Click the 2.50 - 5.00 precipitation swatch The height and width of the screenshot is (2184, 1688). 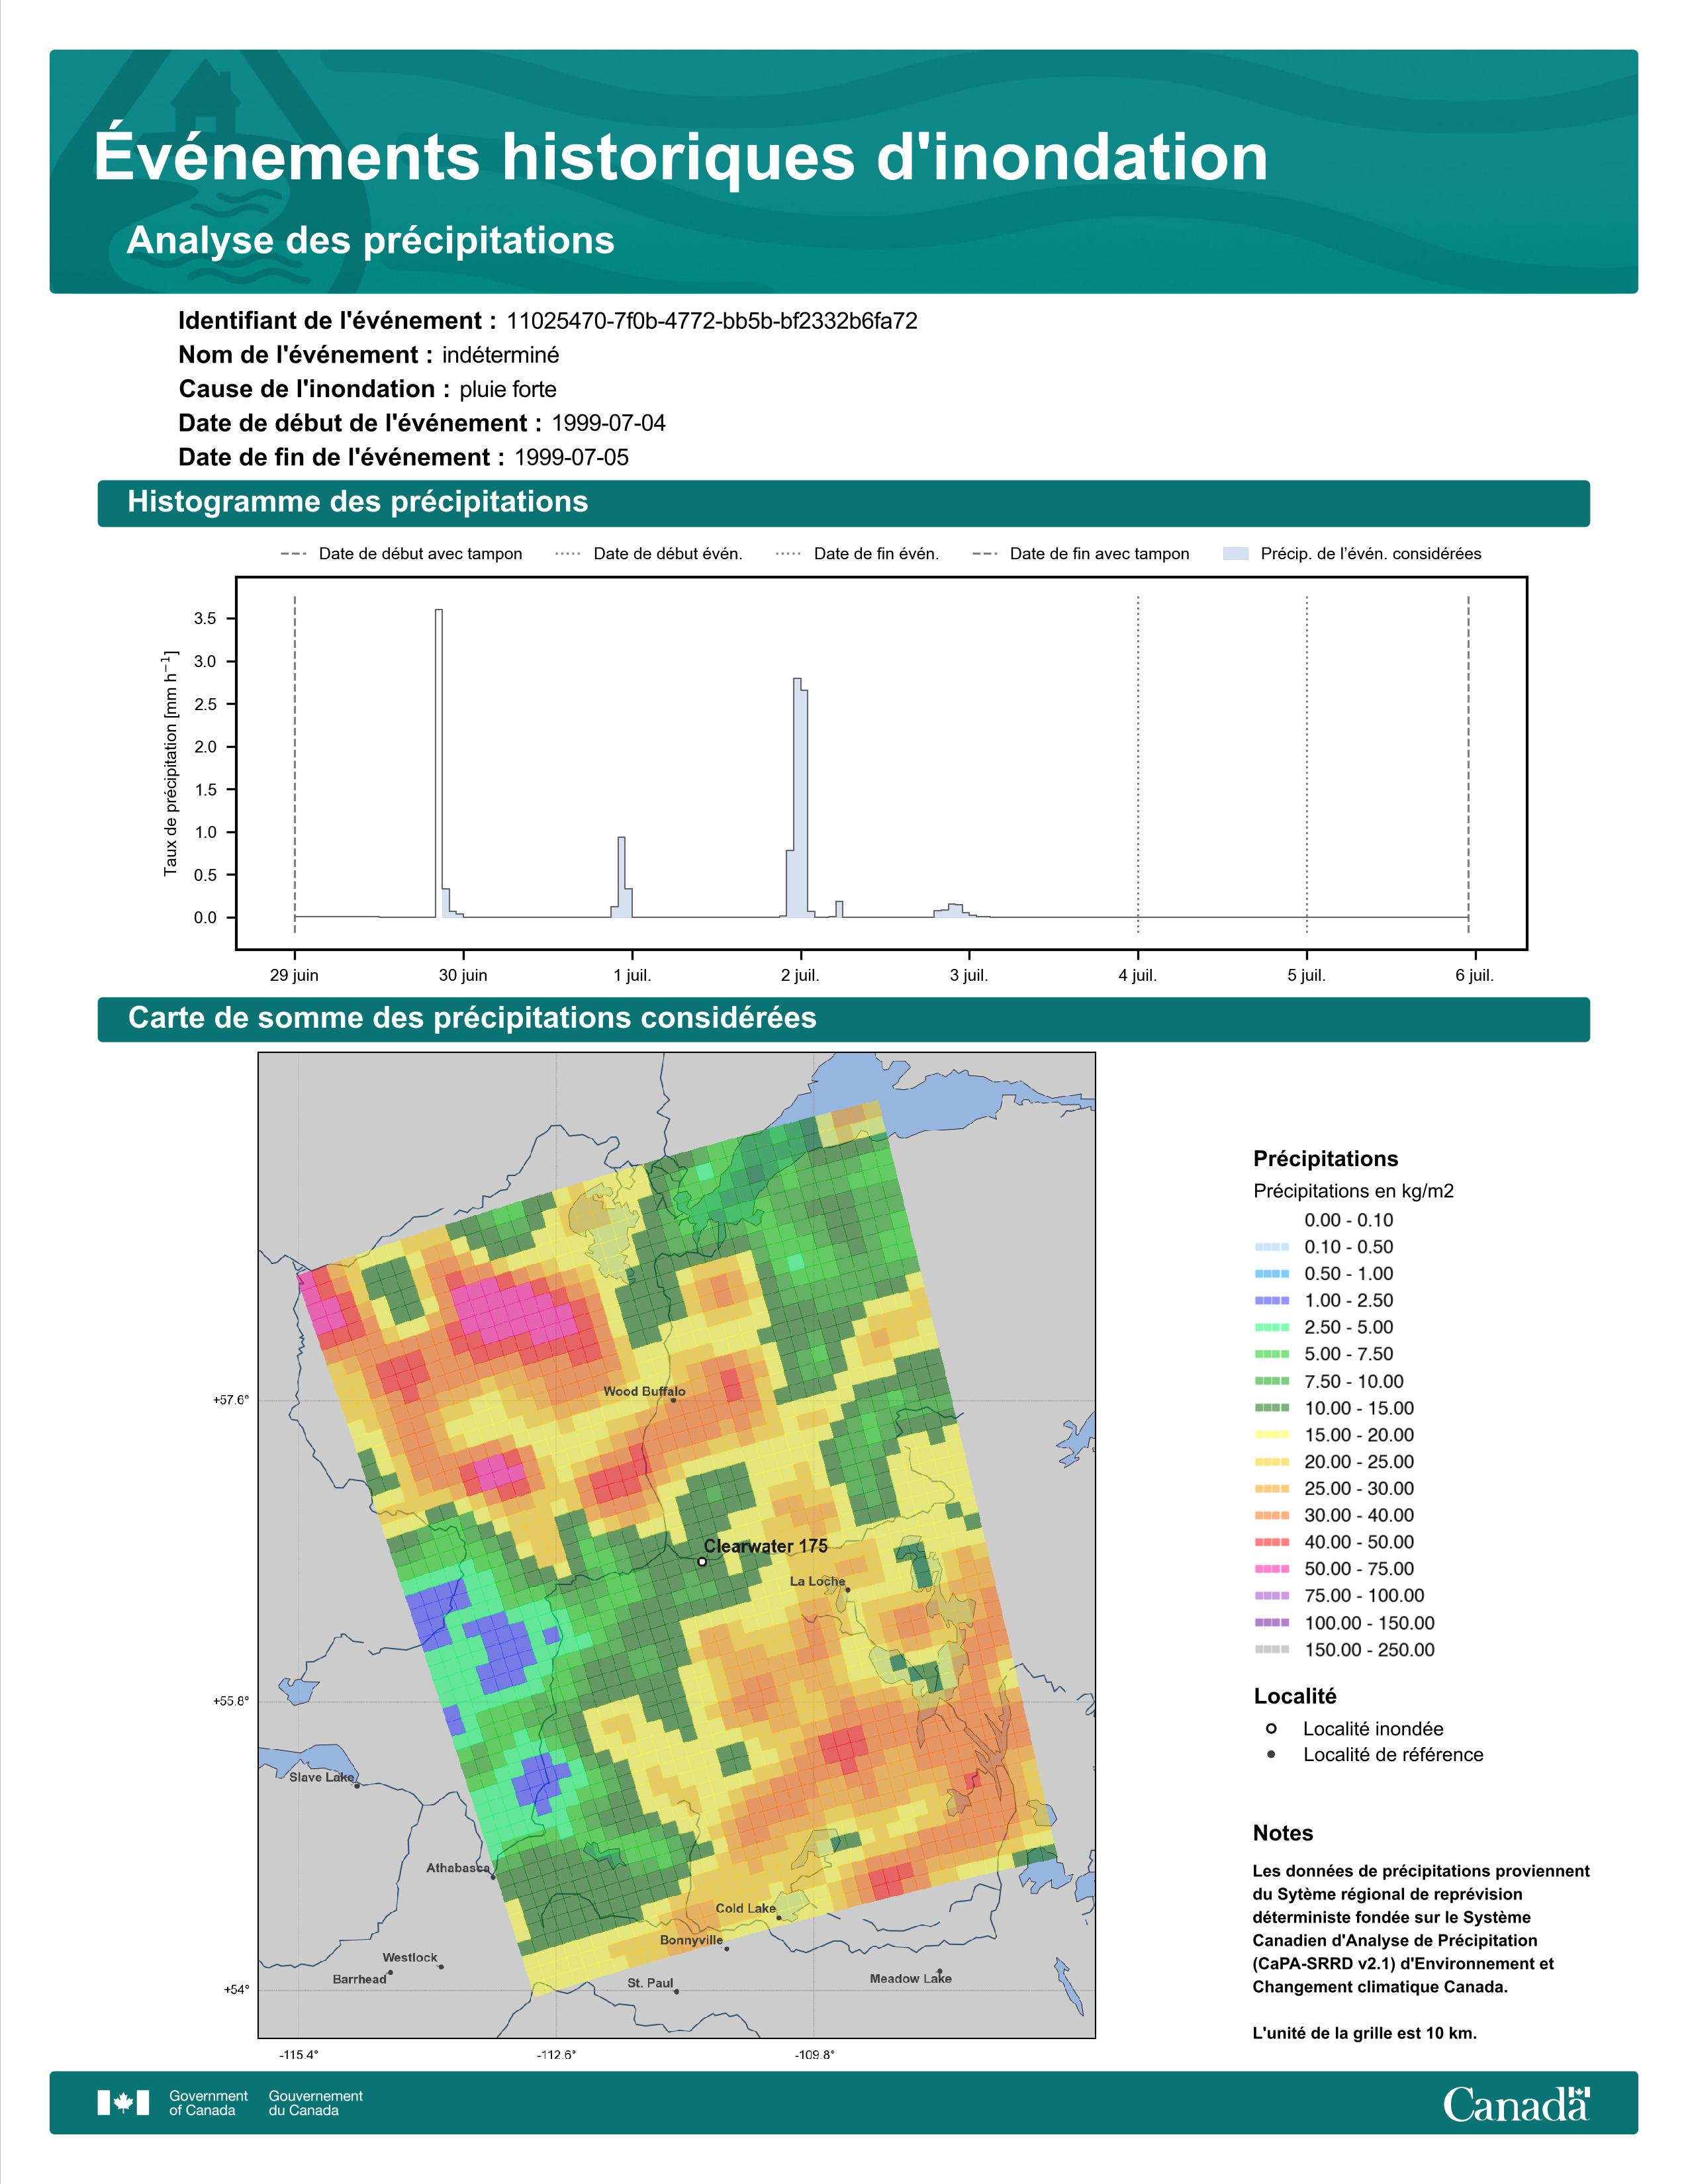1272,1328
